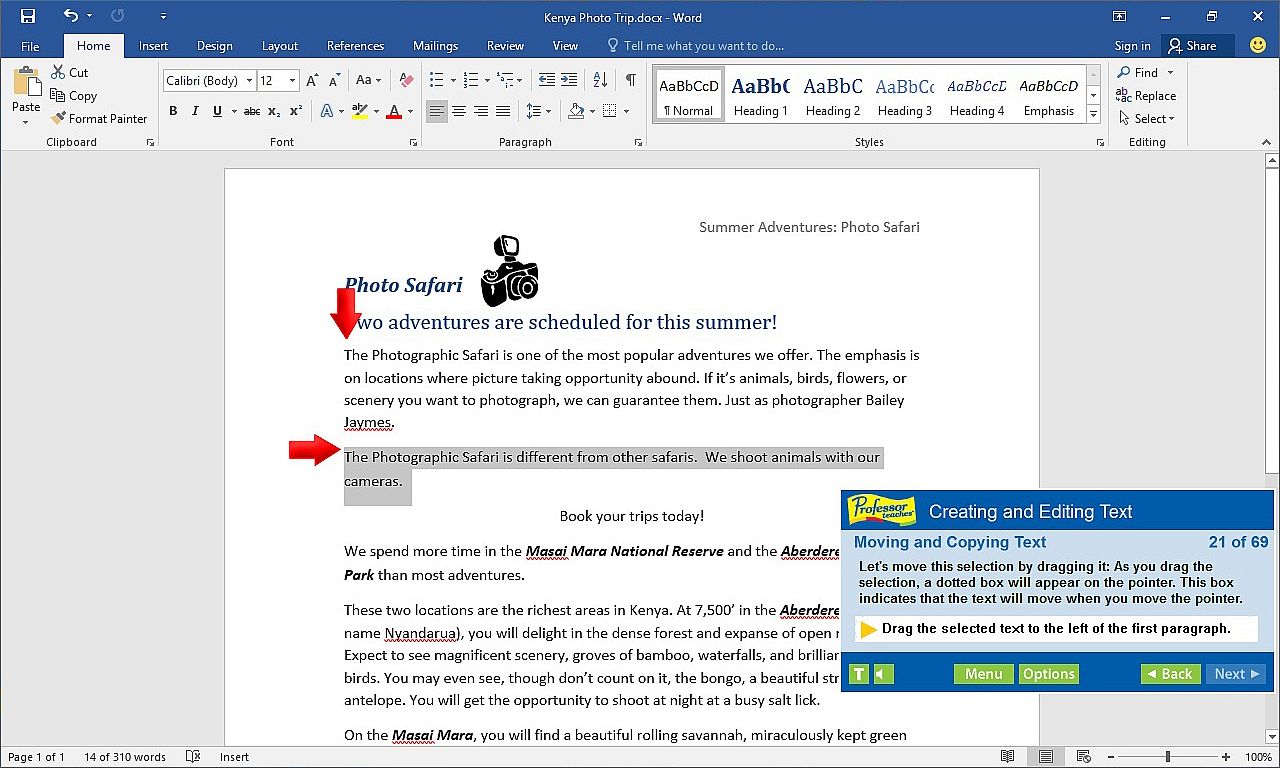The width and height of the screenshot is (1280, 768).
Task: Click the Cut scissors icon
Action: 58,72
